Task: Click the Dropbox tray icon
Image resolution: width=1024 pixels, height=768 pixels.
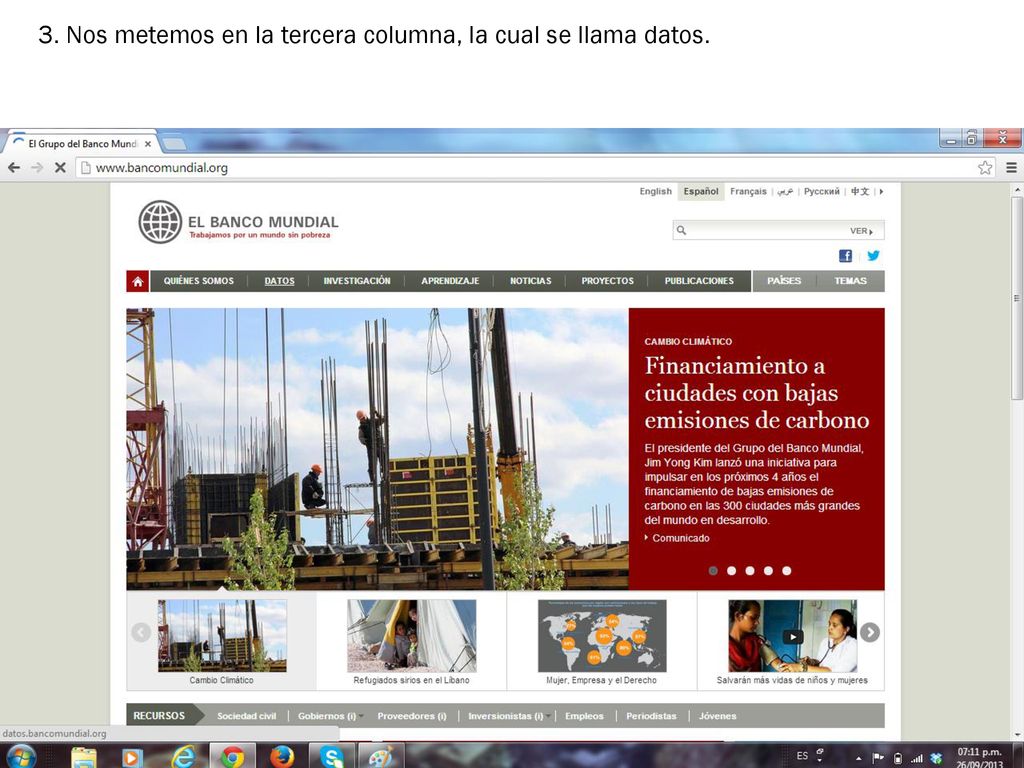Action: click(936, 758)
